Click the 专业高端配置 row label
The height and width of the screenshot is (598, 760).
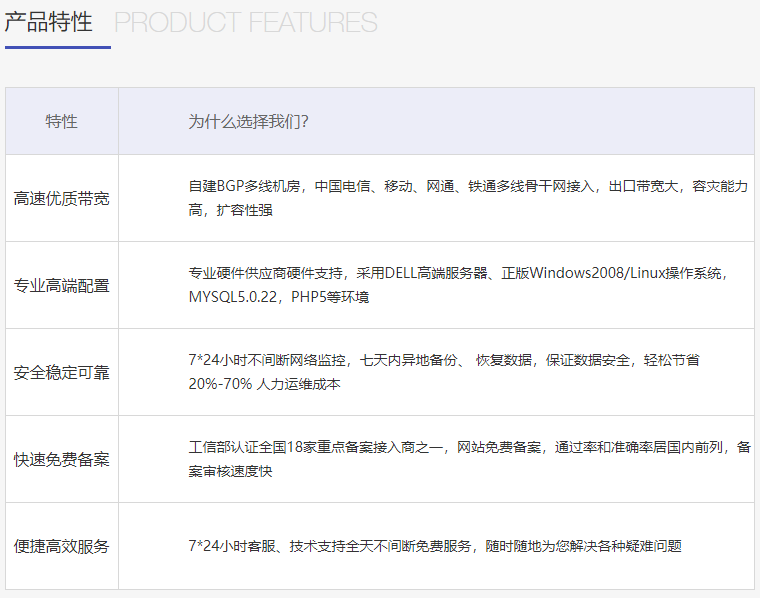coord(61,285)
